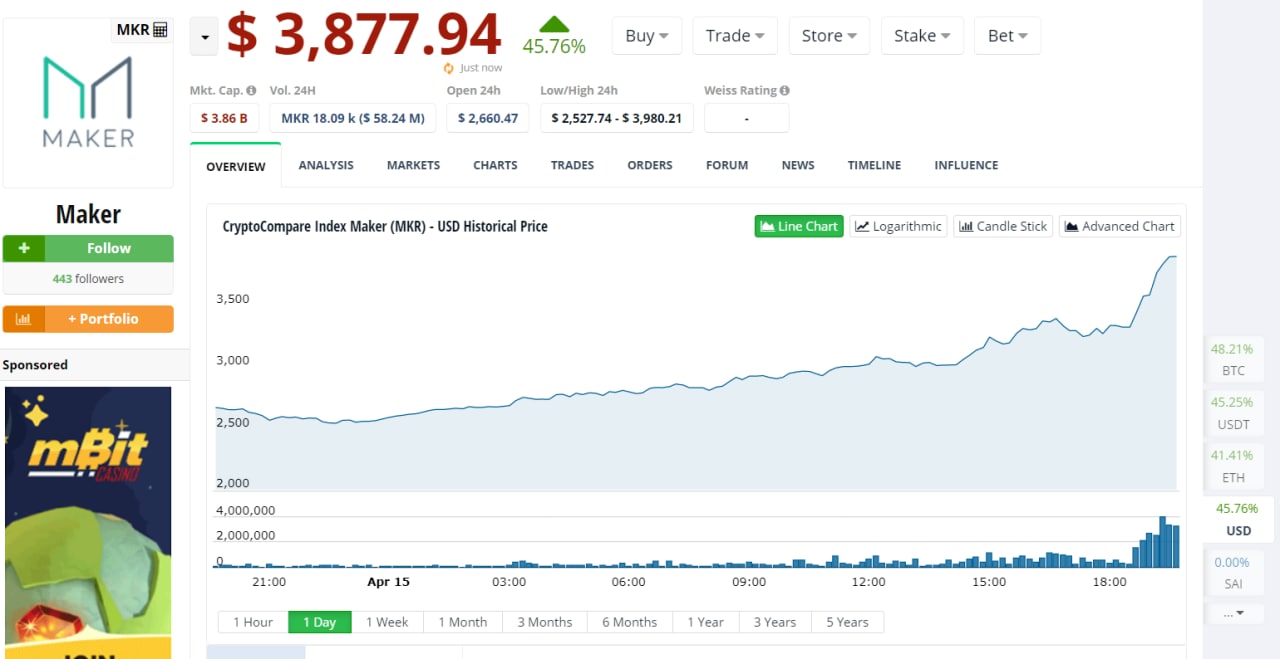Open the Trade dropdown menu
Viewport: 1280px width, 659px height.
click(x=735, y=35)
